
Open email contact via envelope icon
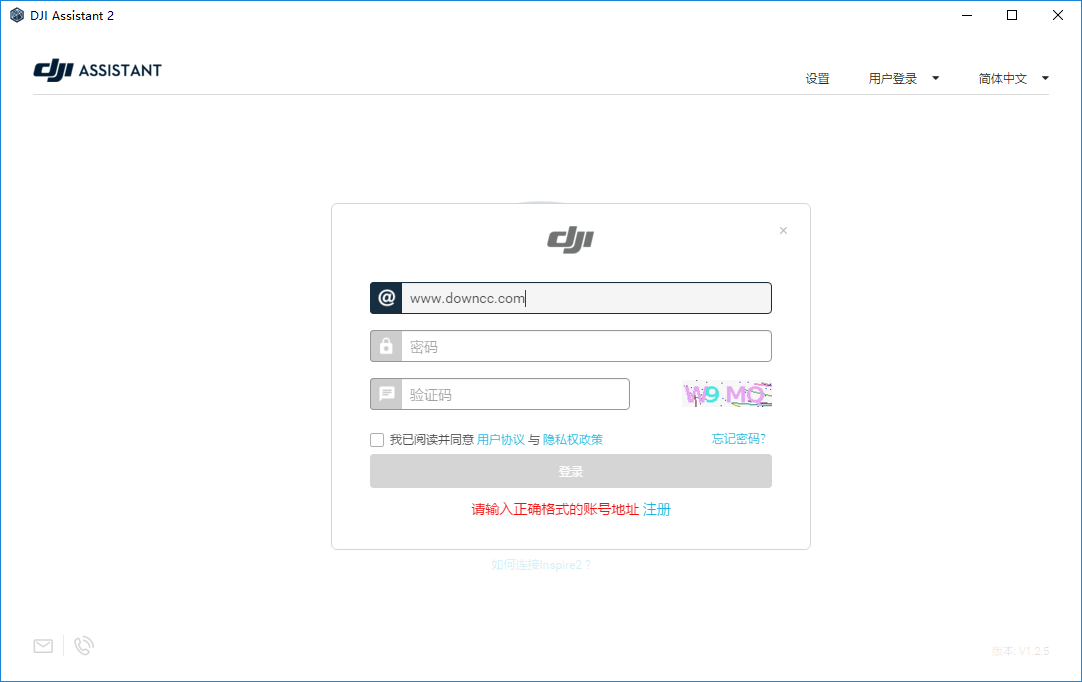point(42,645)
